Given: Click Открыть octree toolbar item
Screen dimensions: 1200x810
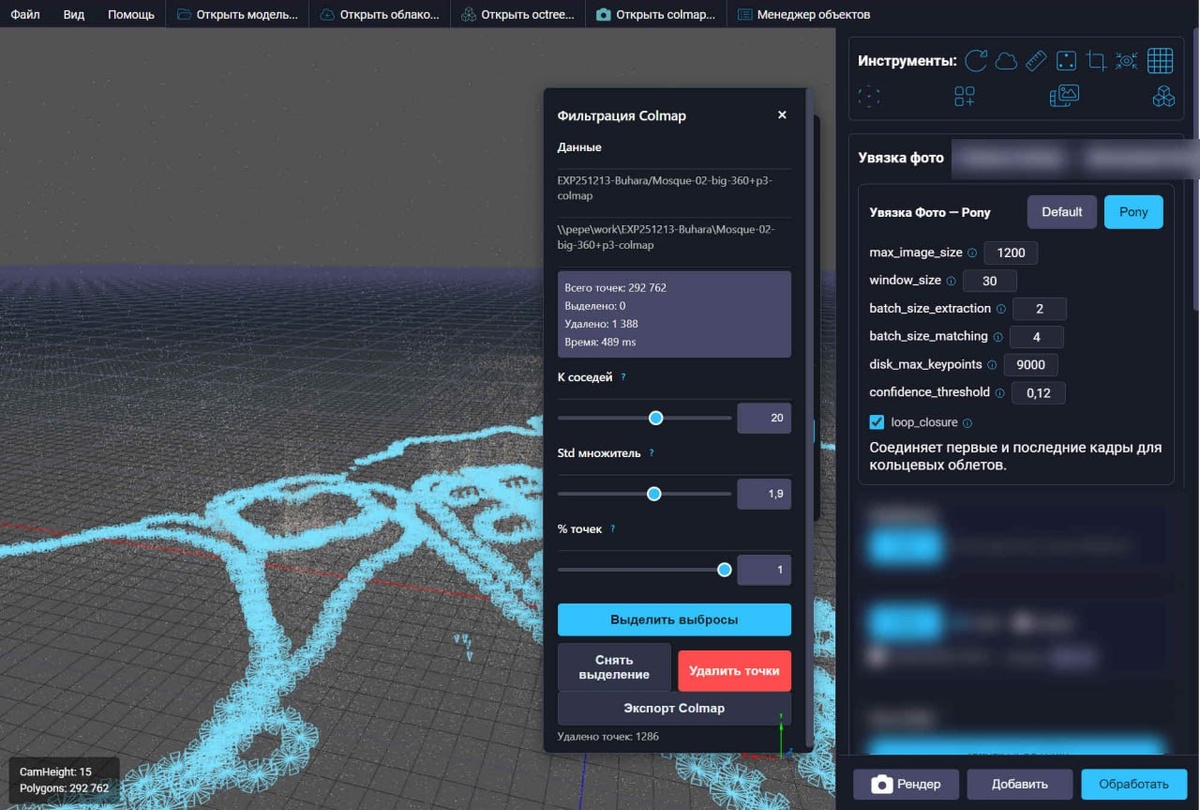Looking at the screenshot, I should 518,15.
